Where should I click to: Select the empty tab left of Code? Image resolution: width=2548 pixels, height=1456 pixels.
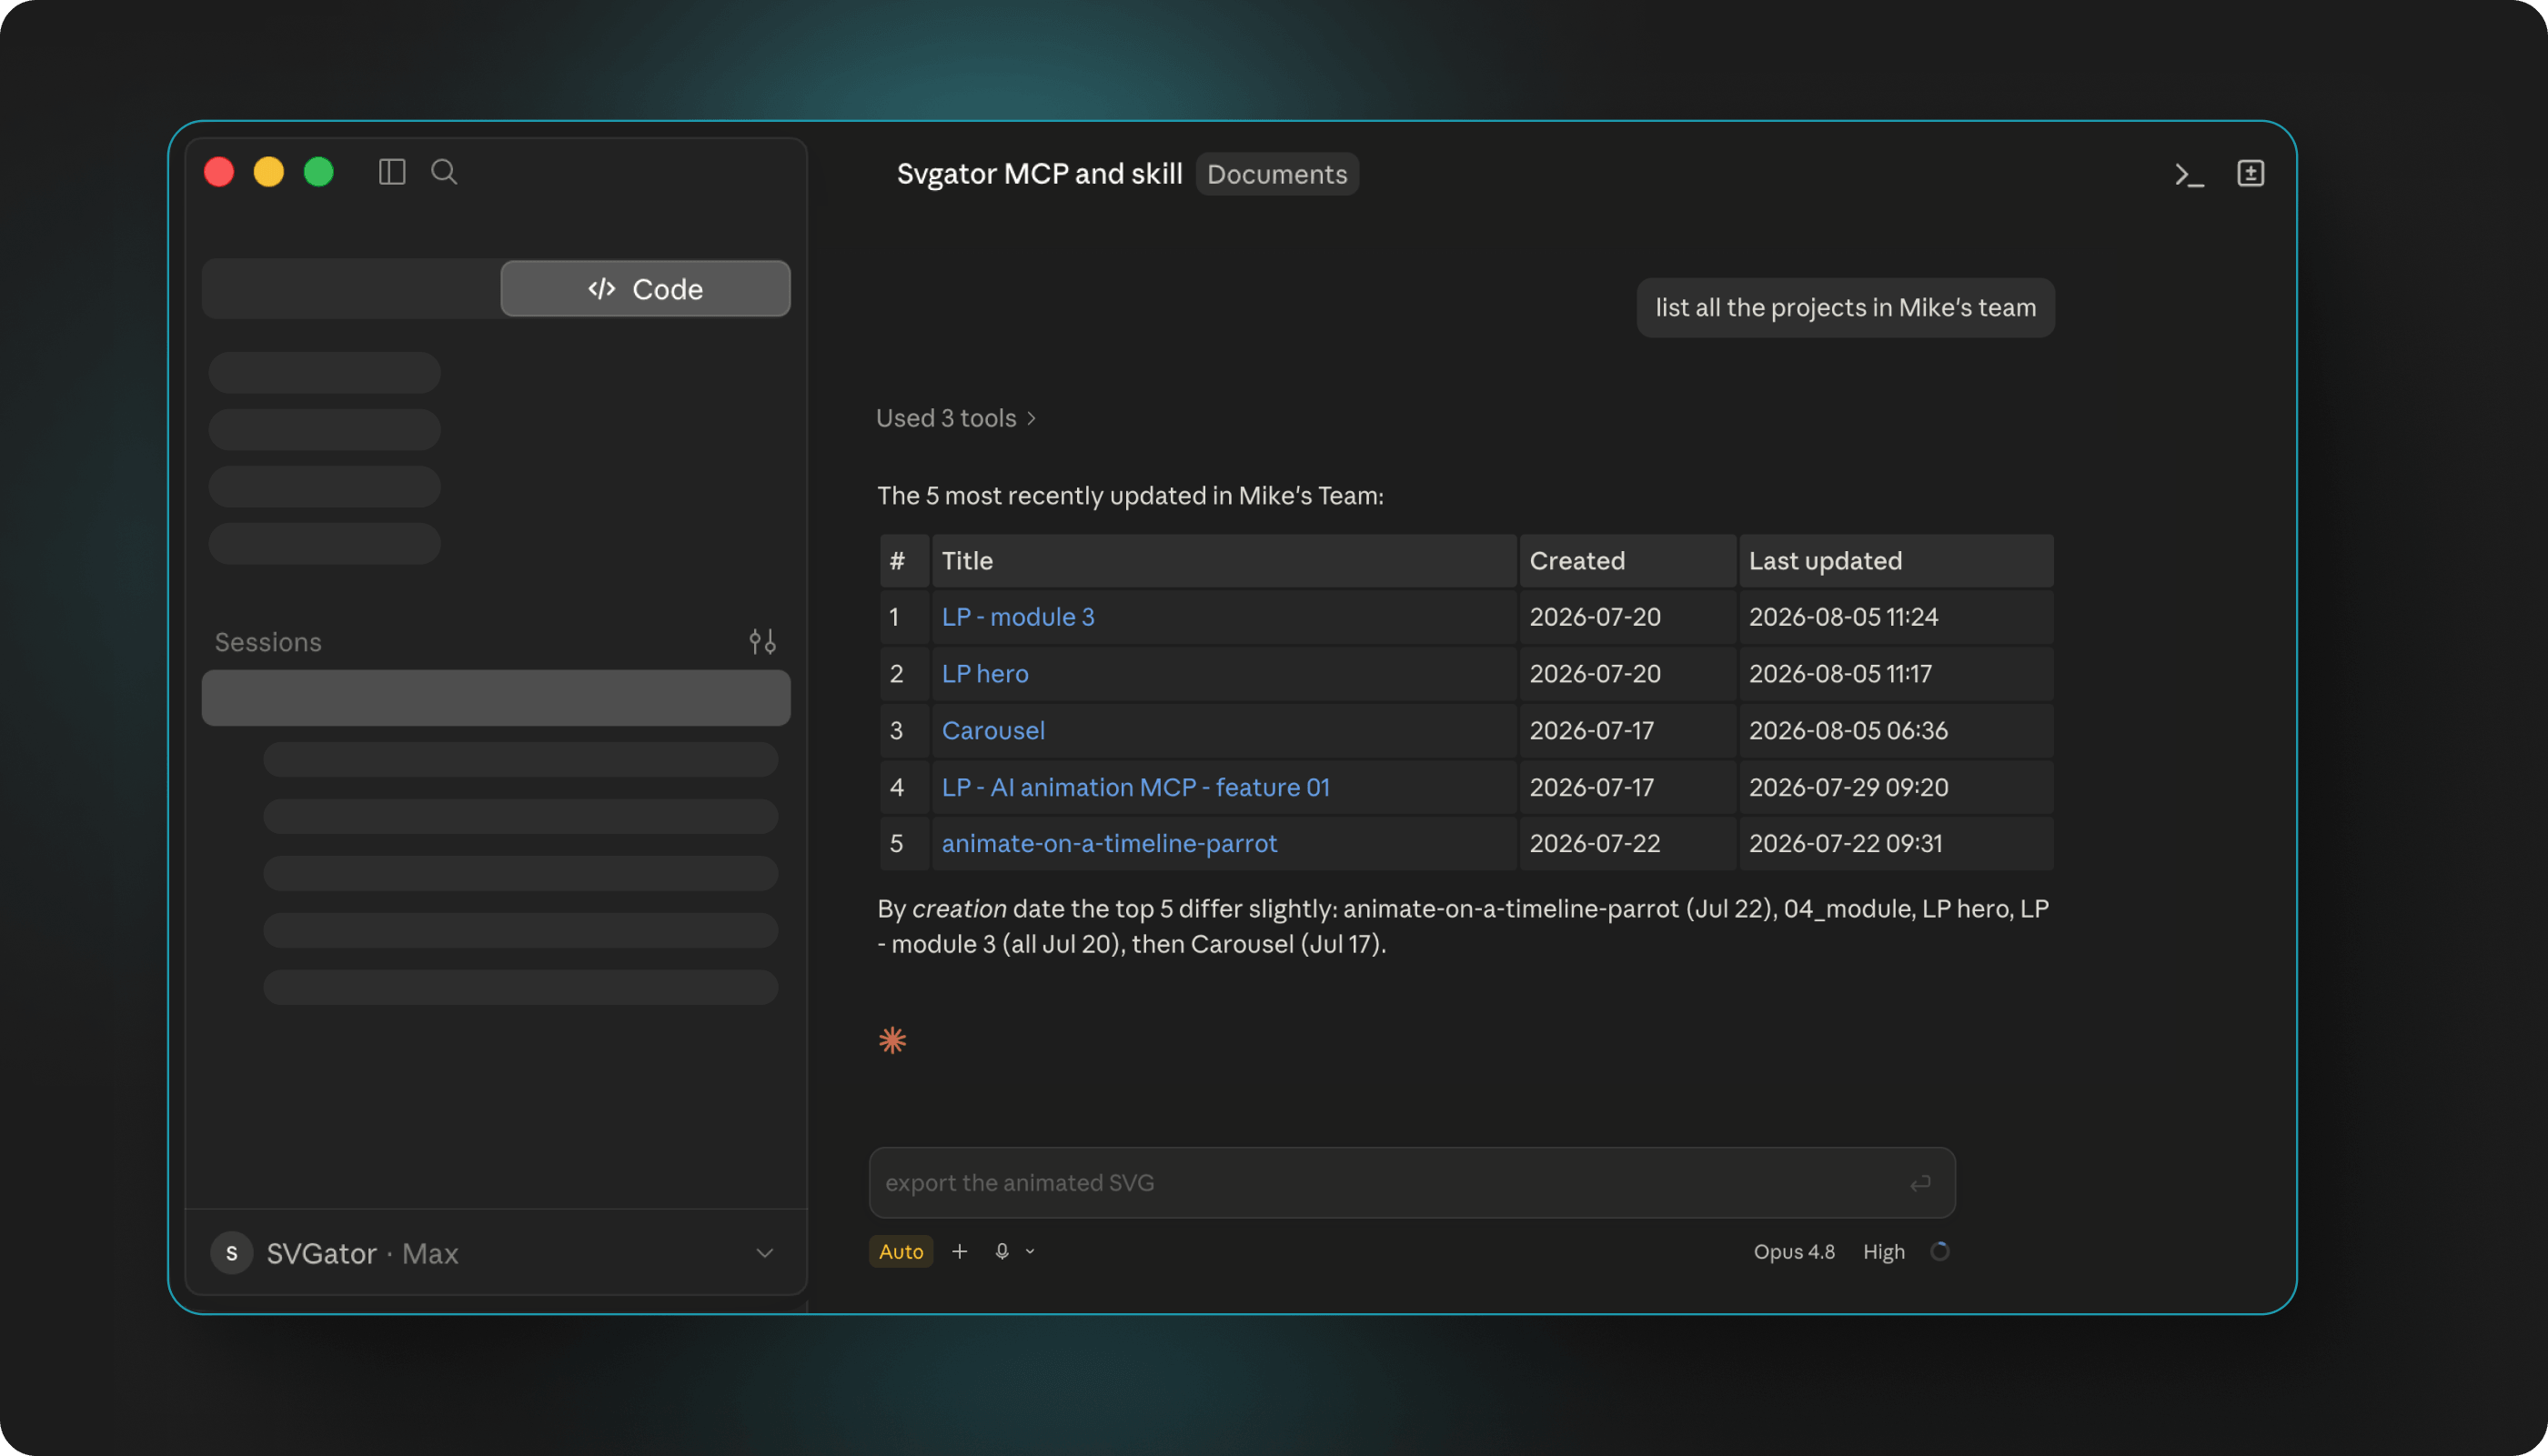[352, 289]
